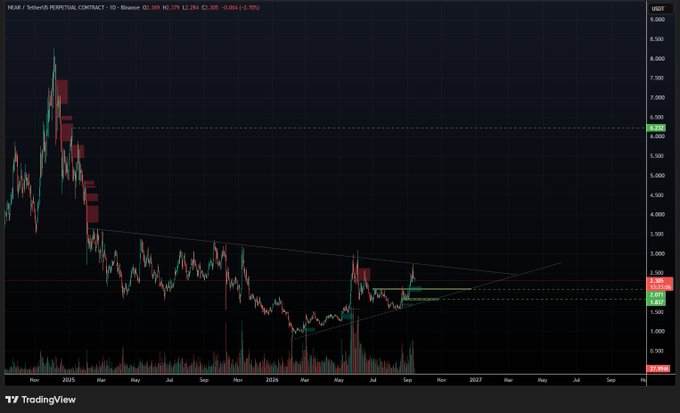
Task: Click the 2027 label on time axis
Action: tap(475, 380)
